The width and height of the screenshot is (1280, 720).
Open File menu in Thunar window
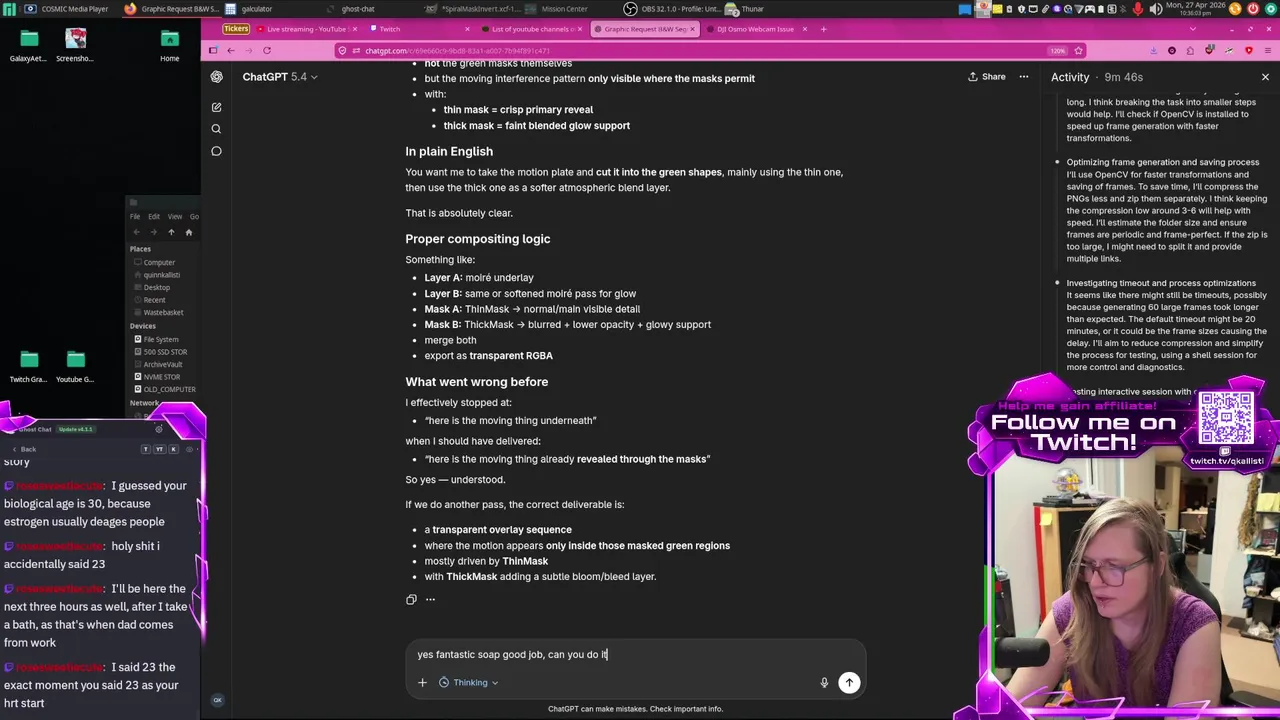pos(135,216)
